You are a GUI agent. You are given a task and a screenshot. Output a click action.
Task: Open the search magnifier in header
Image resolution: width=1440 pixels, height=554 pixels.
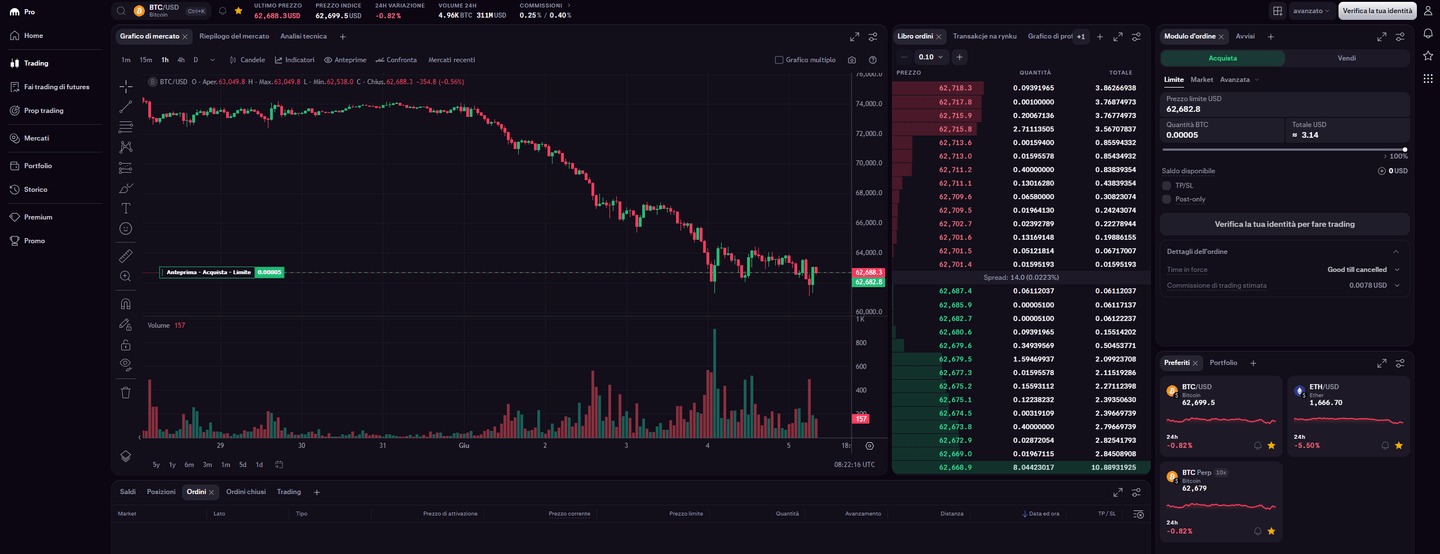(x=121, y=11)
